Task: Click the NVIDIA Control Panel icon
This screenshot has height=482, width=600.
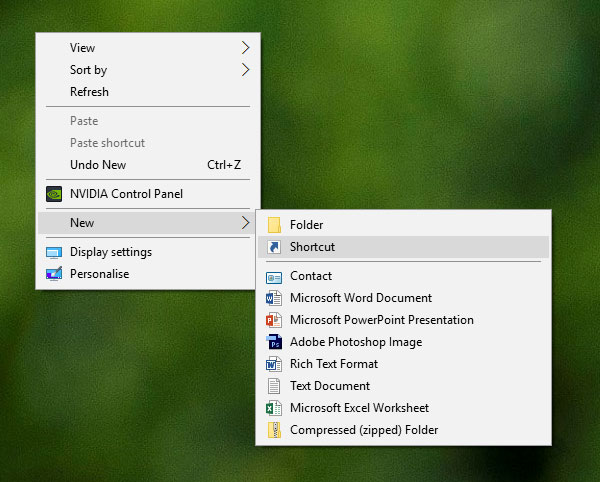Action: click(x=54, y=194)
